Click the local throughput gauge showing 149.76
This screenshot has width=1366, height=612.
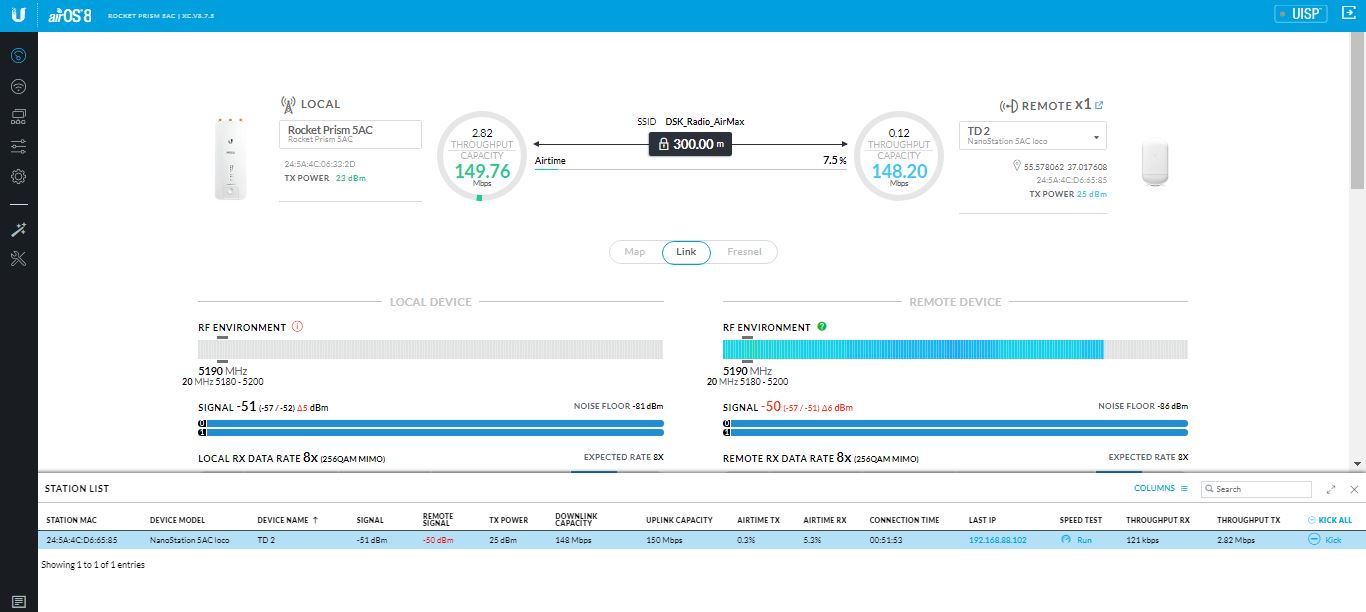[x=482, y=156]
